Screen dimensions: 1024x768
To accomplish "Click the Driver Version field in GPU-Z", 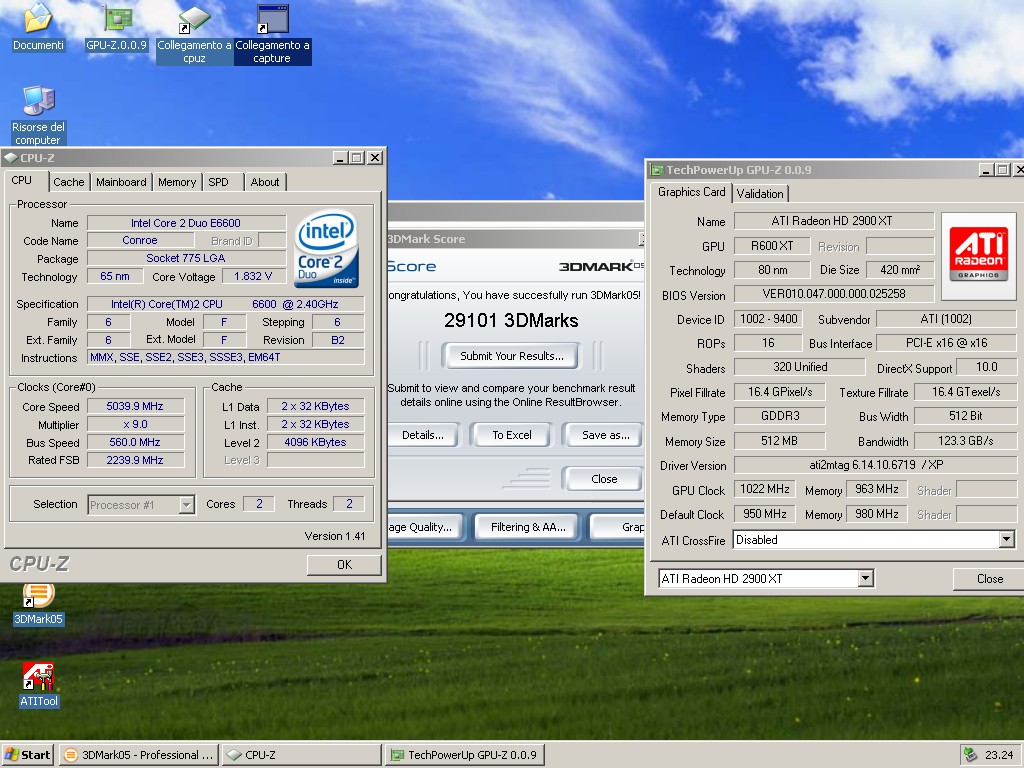I will (875, 465).
